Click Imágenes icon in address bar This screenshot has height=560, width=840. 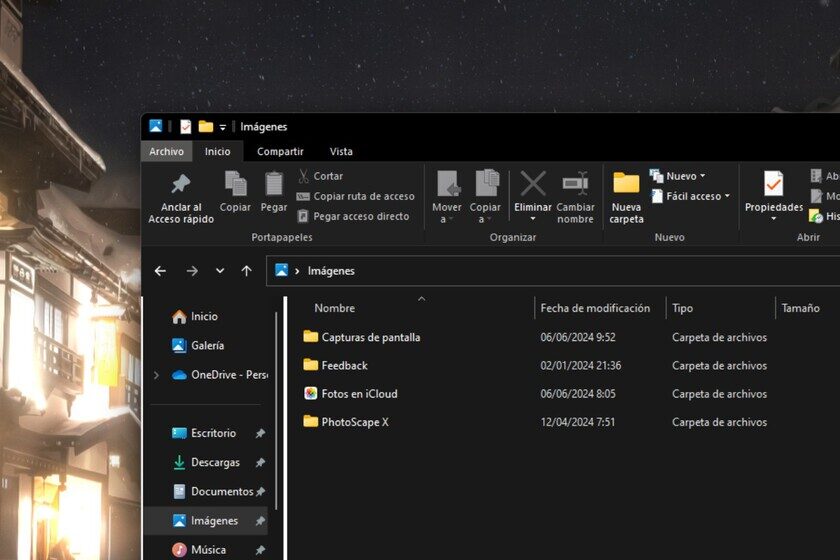coord(281,270)
